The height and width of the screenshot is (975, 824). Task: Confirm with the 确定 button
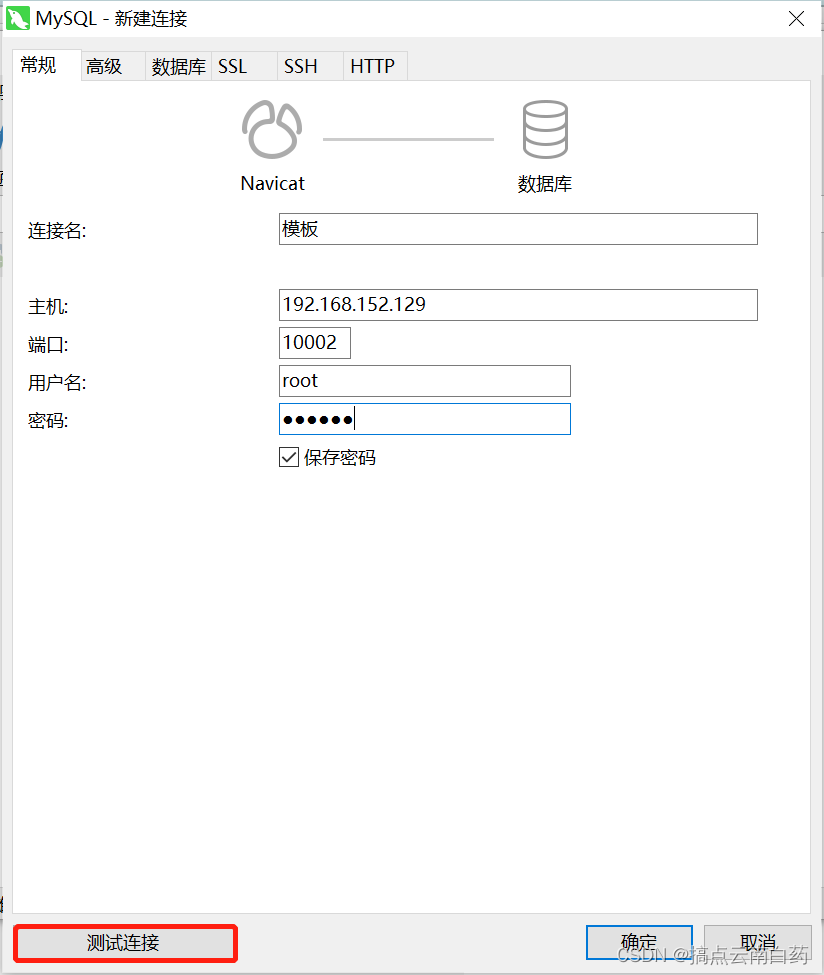click(x=639, y=943)
